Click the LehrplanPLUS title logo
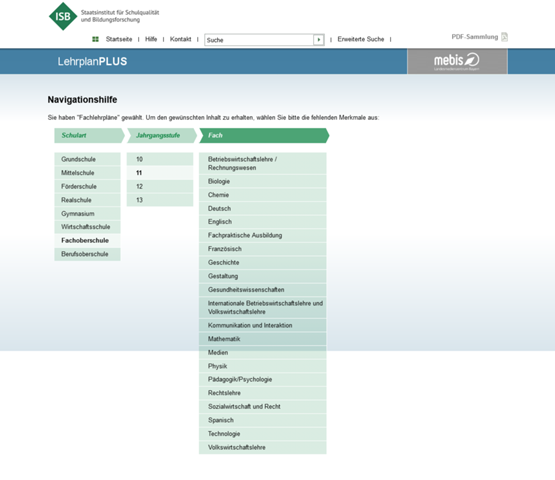Screen dimensions: 555x480 click(92, 62)
